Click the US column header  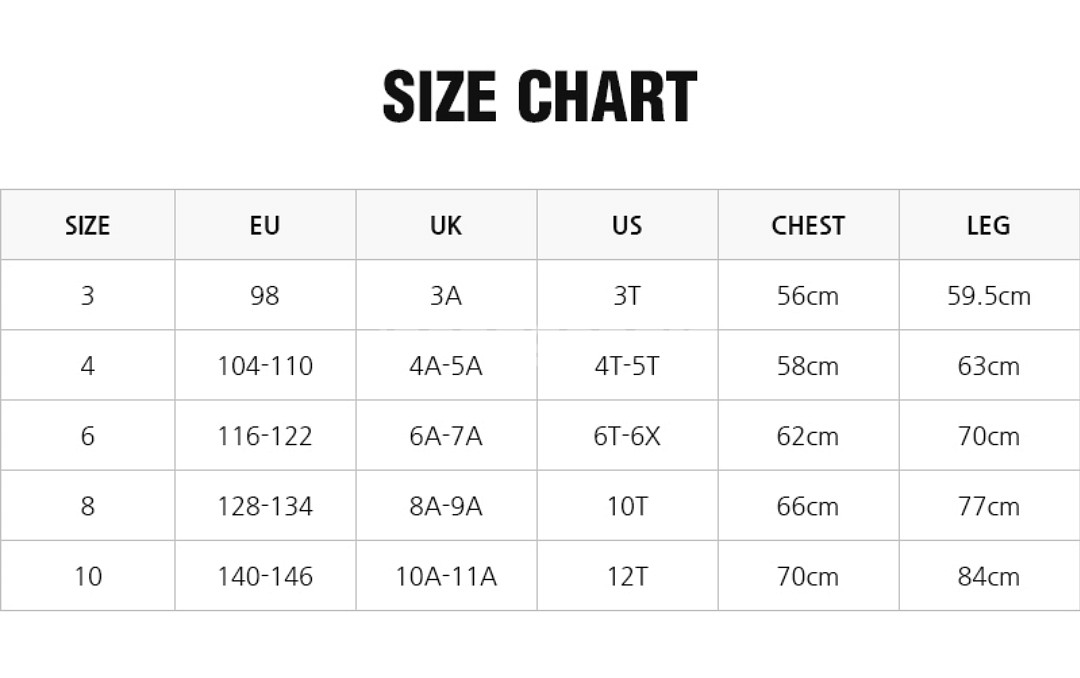[627, 225]
